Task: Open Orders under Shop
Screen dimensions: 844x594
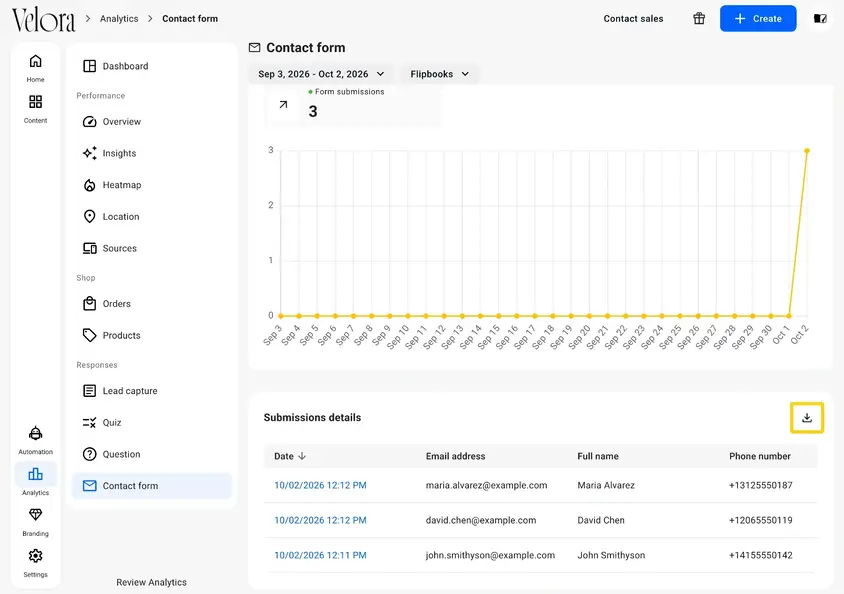Action: [x=152, y=304]
